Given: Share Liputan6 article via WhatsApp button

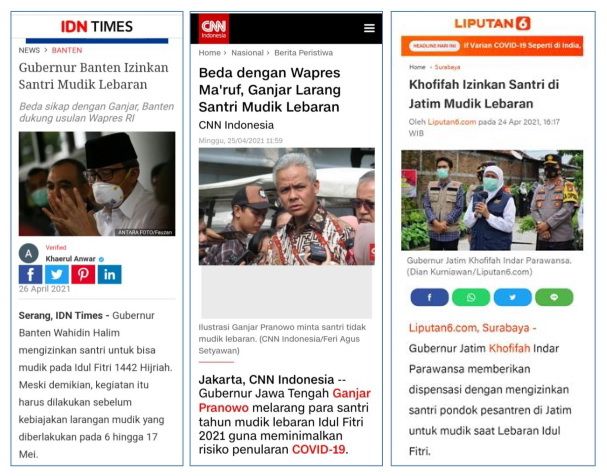Looking at the screenshot, I should [471, 297].
